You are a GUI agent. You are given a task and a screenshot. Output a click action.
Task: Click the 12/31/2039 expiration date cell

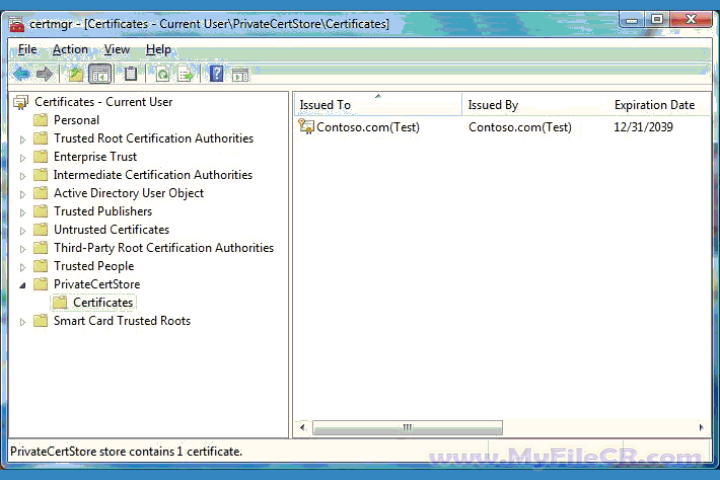tap(643, 127)
